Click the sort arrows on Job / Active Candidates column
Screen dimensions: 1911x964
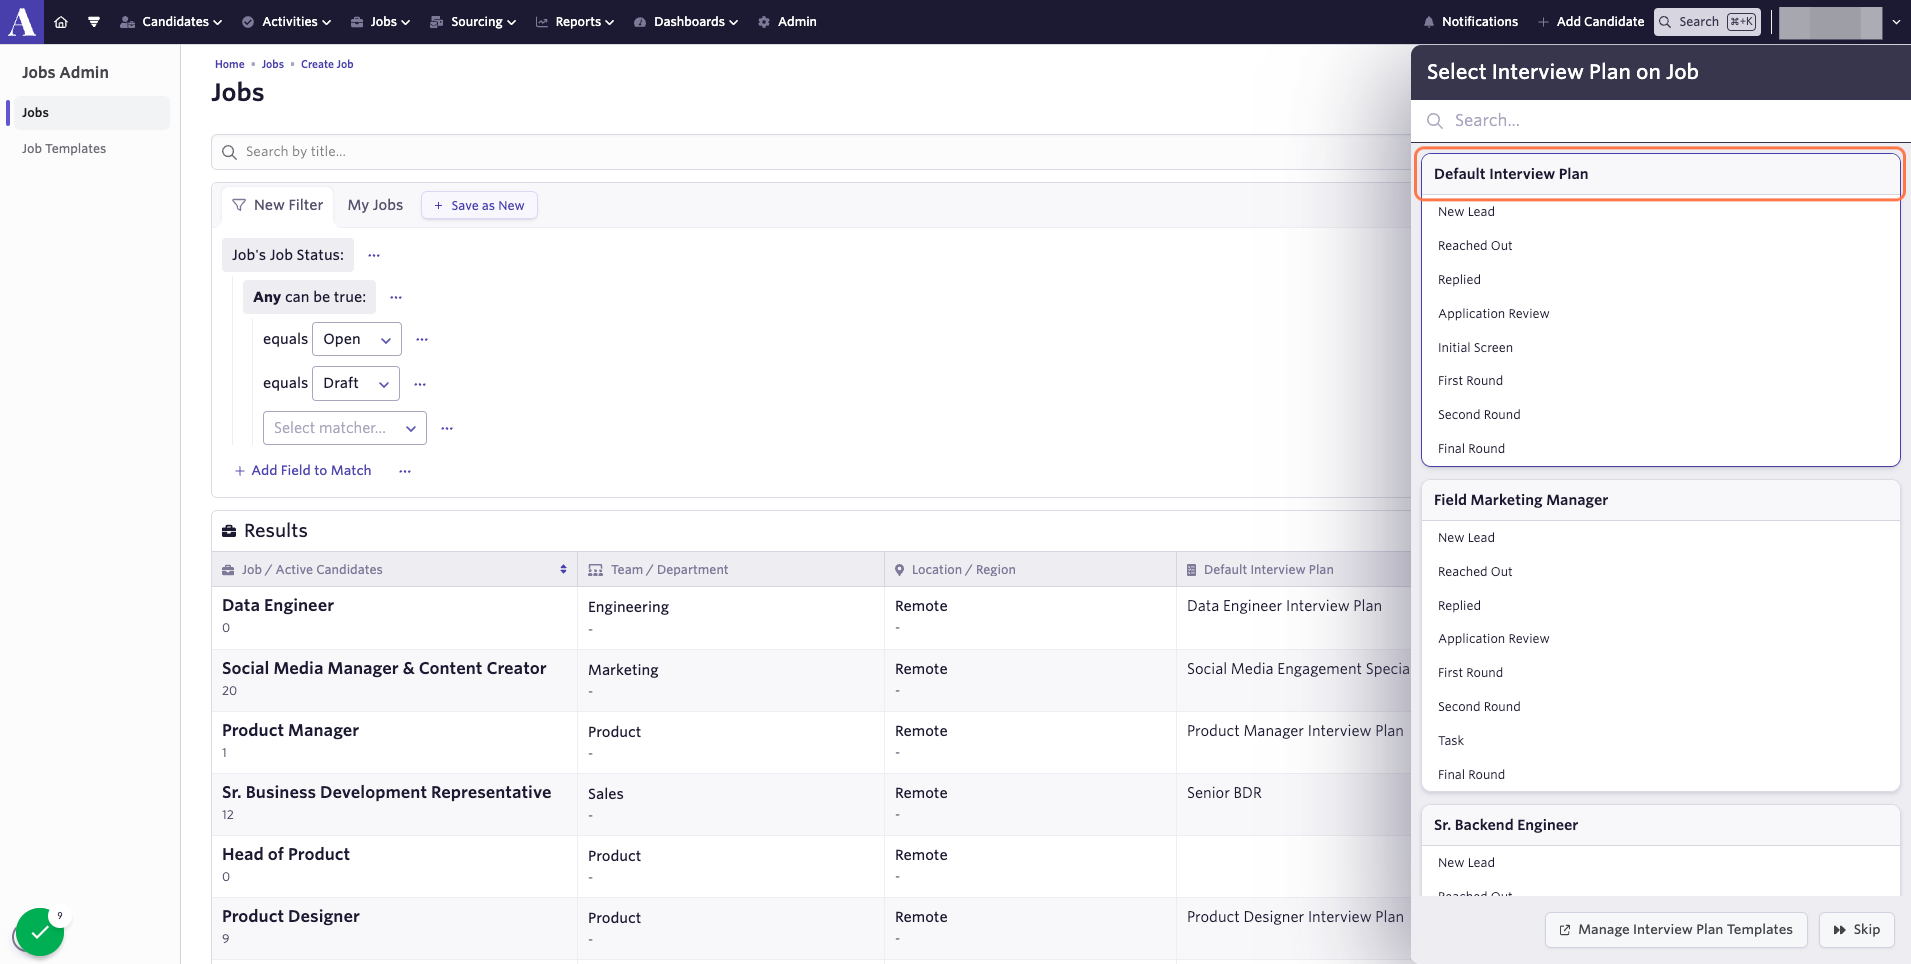click(563, 569)
